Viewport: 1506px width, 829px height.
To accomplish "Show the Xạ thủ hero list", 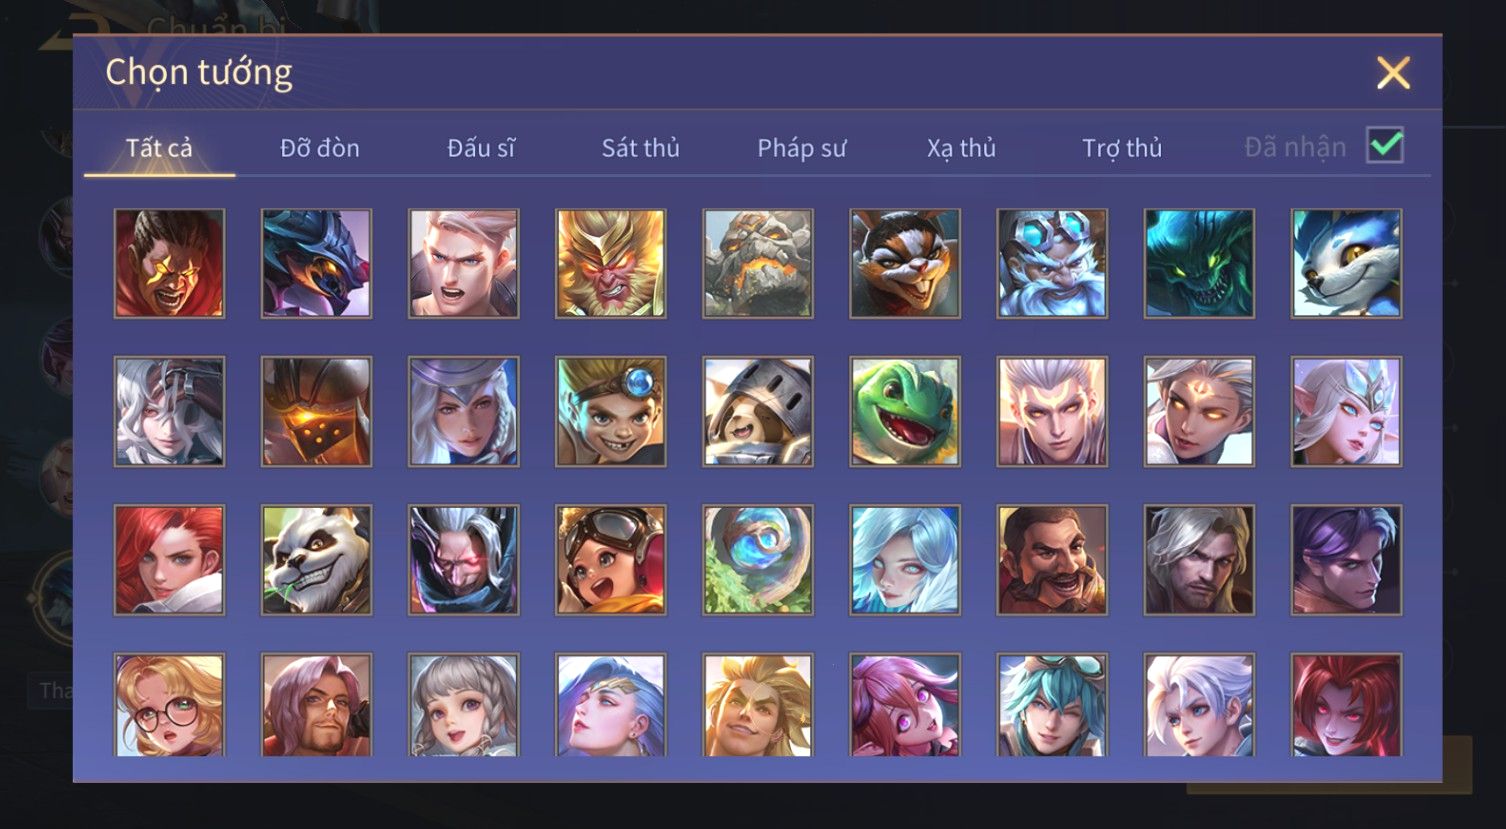I will pyautogui.click(x=961, y=148).
